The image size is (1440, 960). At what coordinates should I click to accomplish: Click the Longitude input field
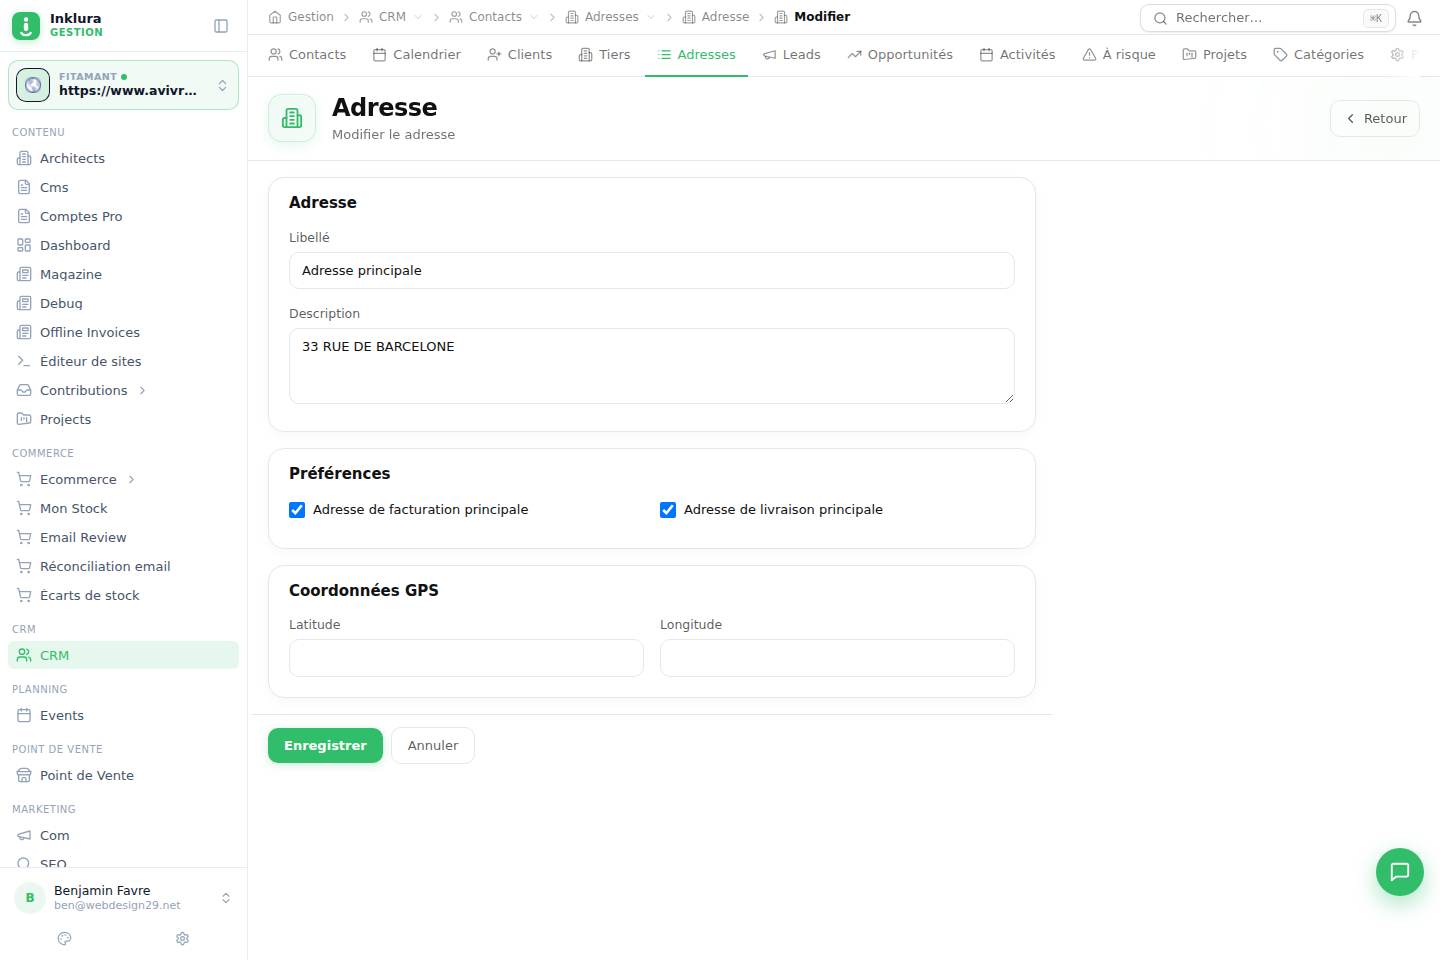[x=837, y=658]
